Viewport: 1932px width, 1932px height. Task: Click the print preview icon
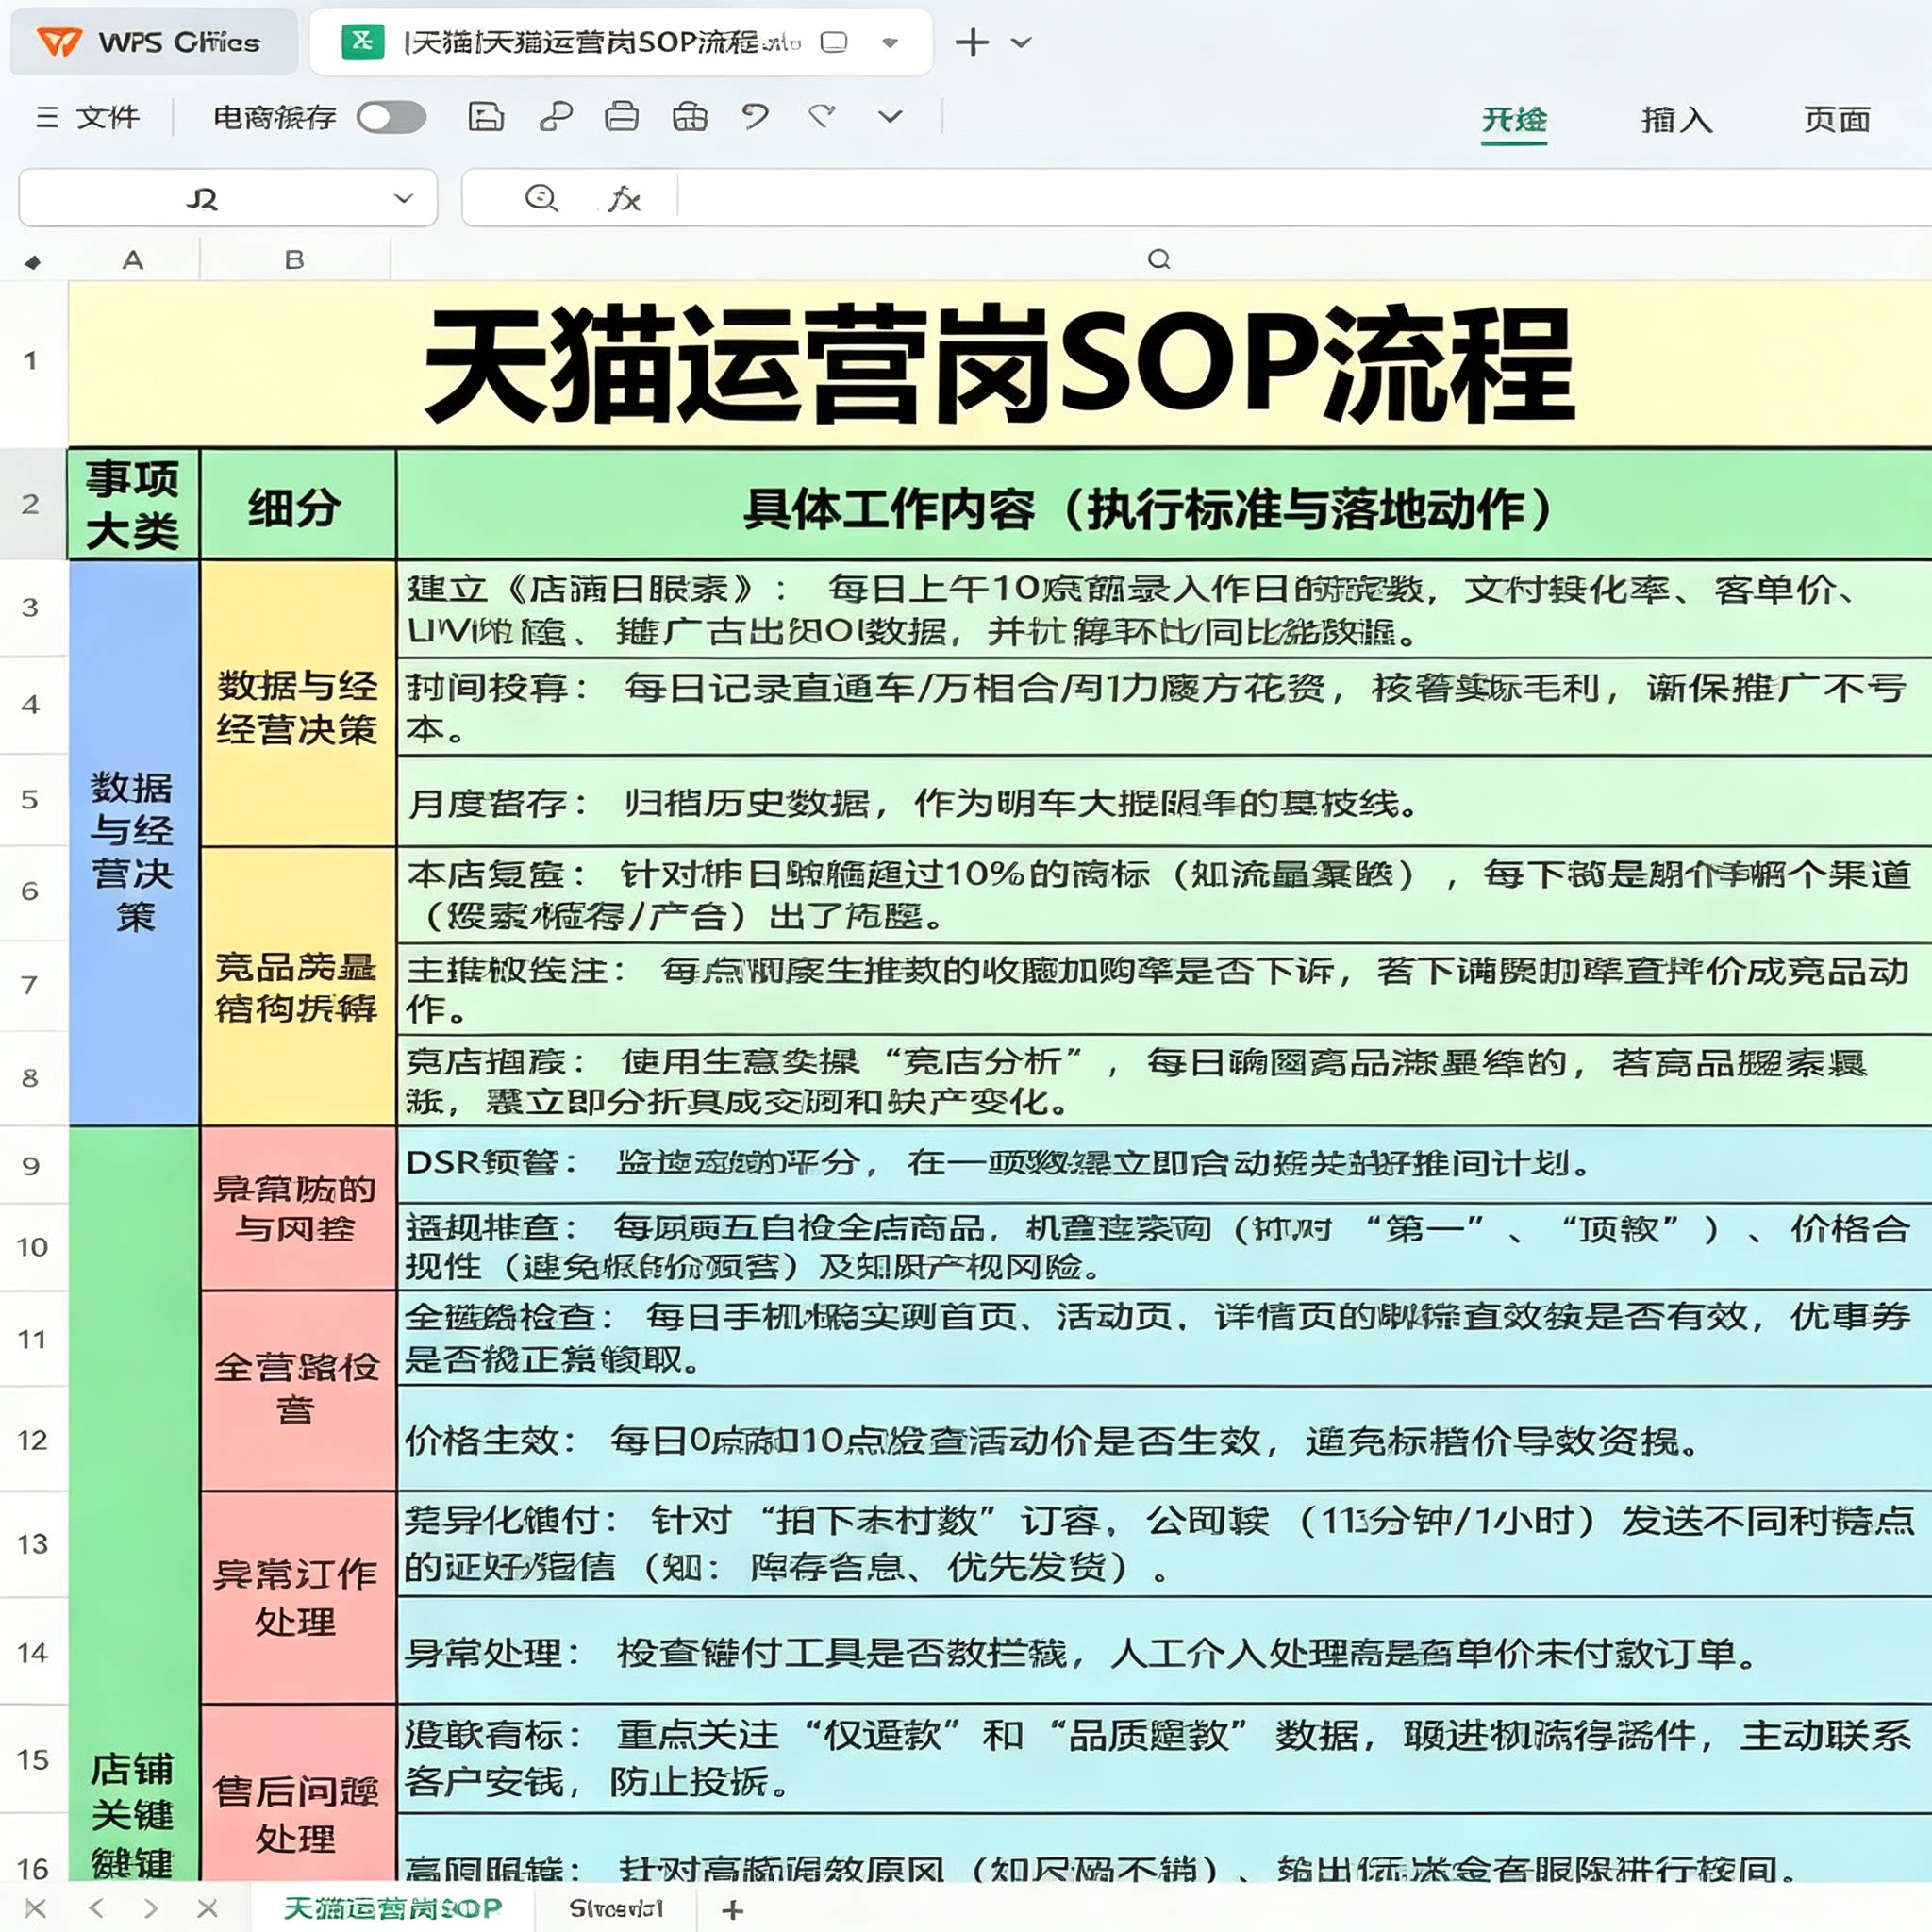pos(689,117)
